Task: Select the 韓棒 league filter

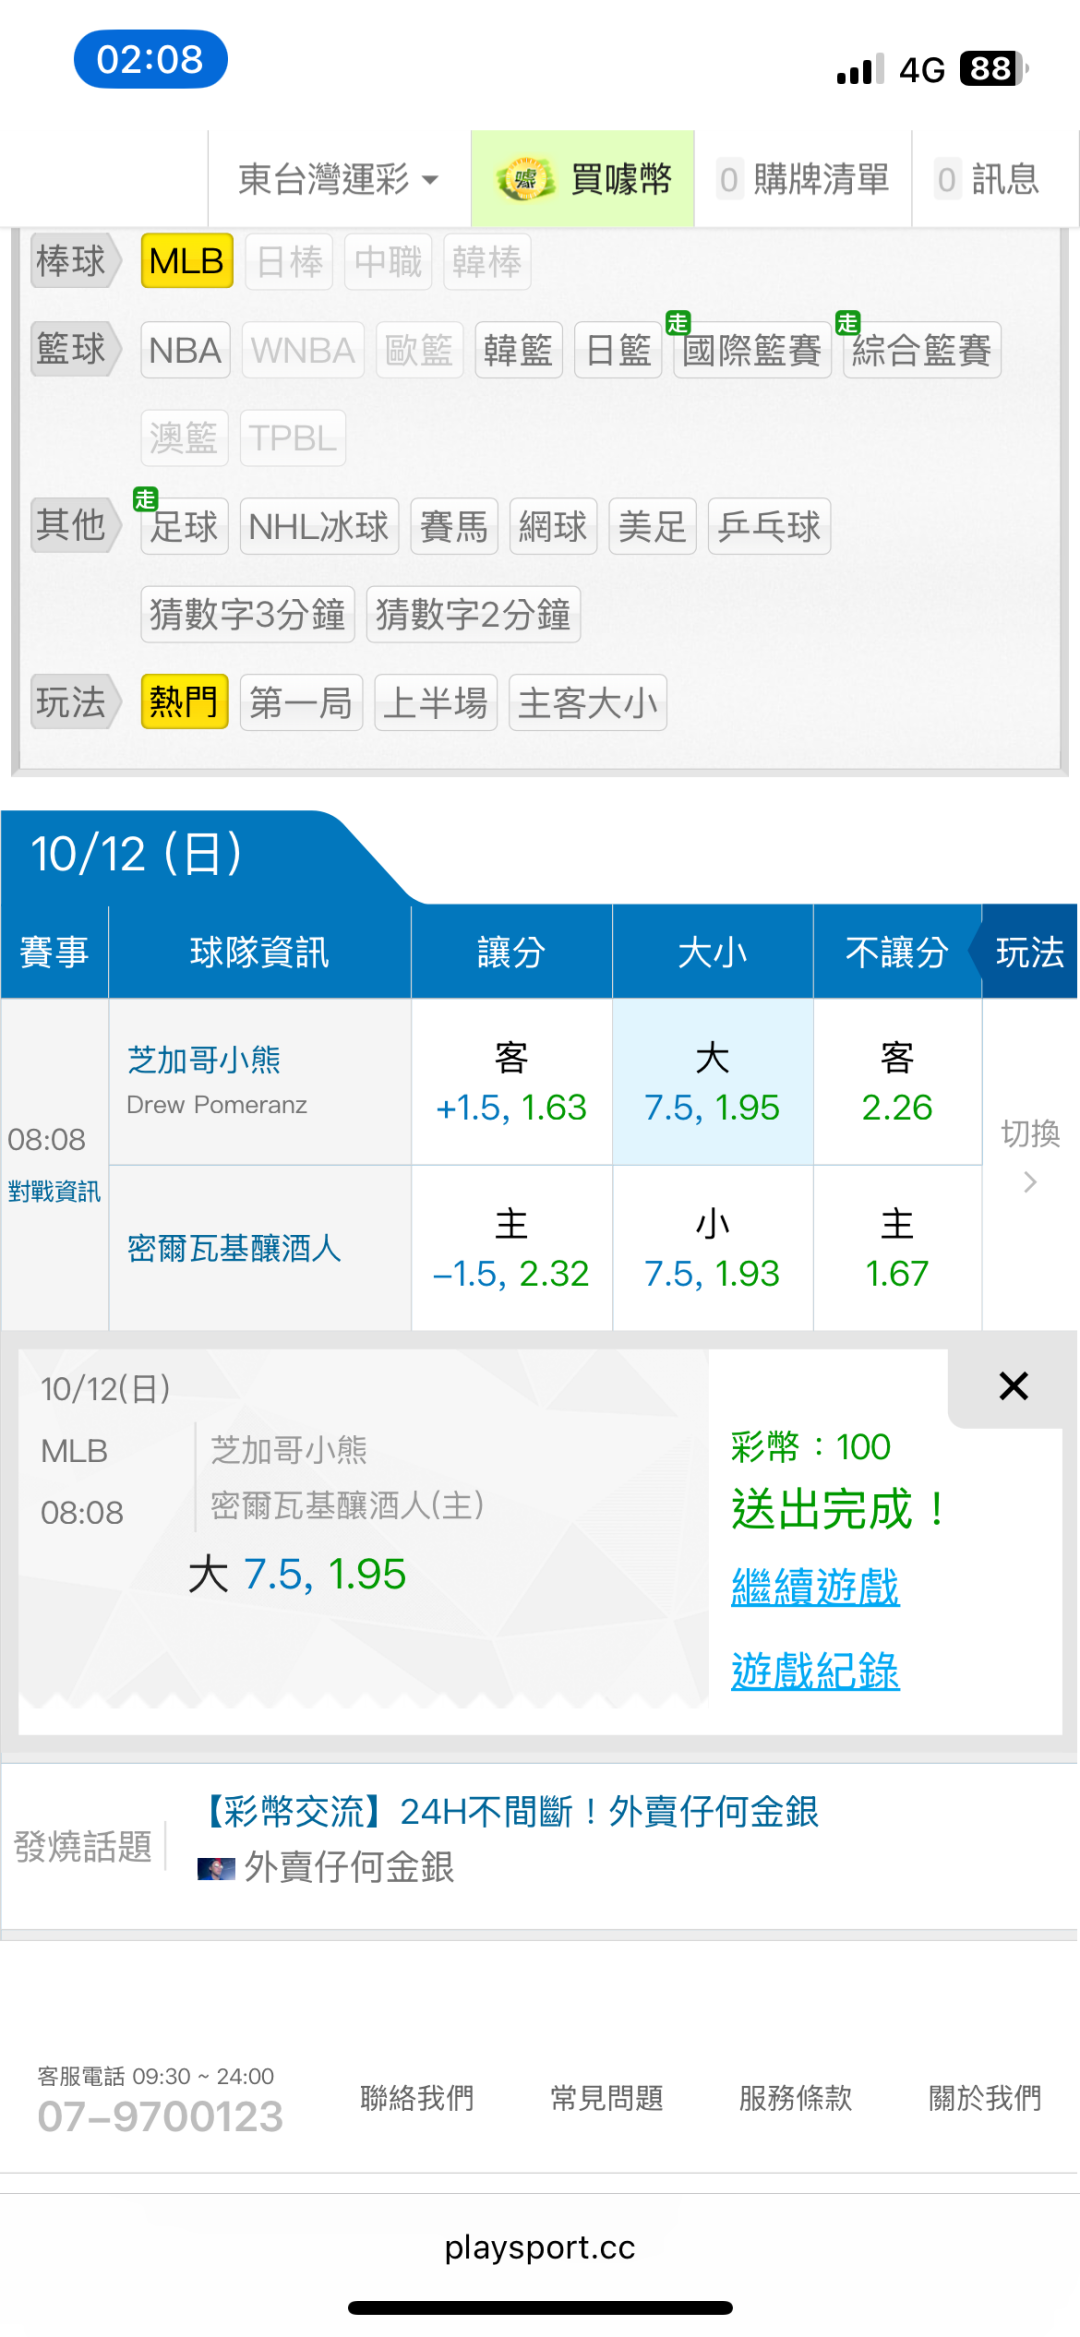Action: point(487,262)
